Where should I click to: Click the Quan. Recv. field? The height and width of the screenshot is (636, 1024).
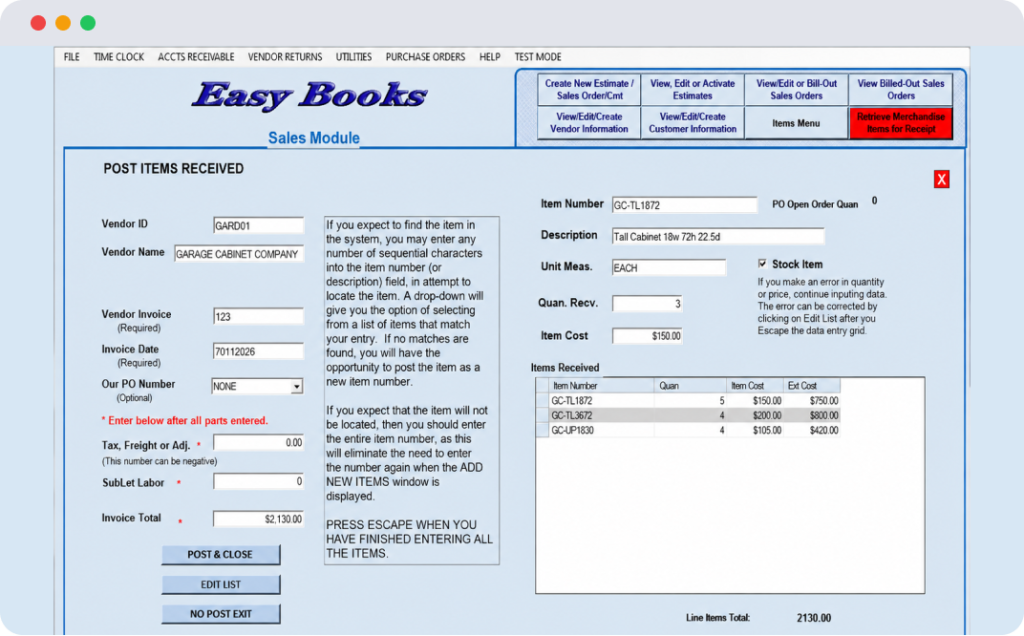click(x=647, y=304)
